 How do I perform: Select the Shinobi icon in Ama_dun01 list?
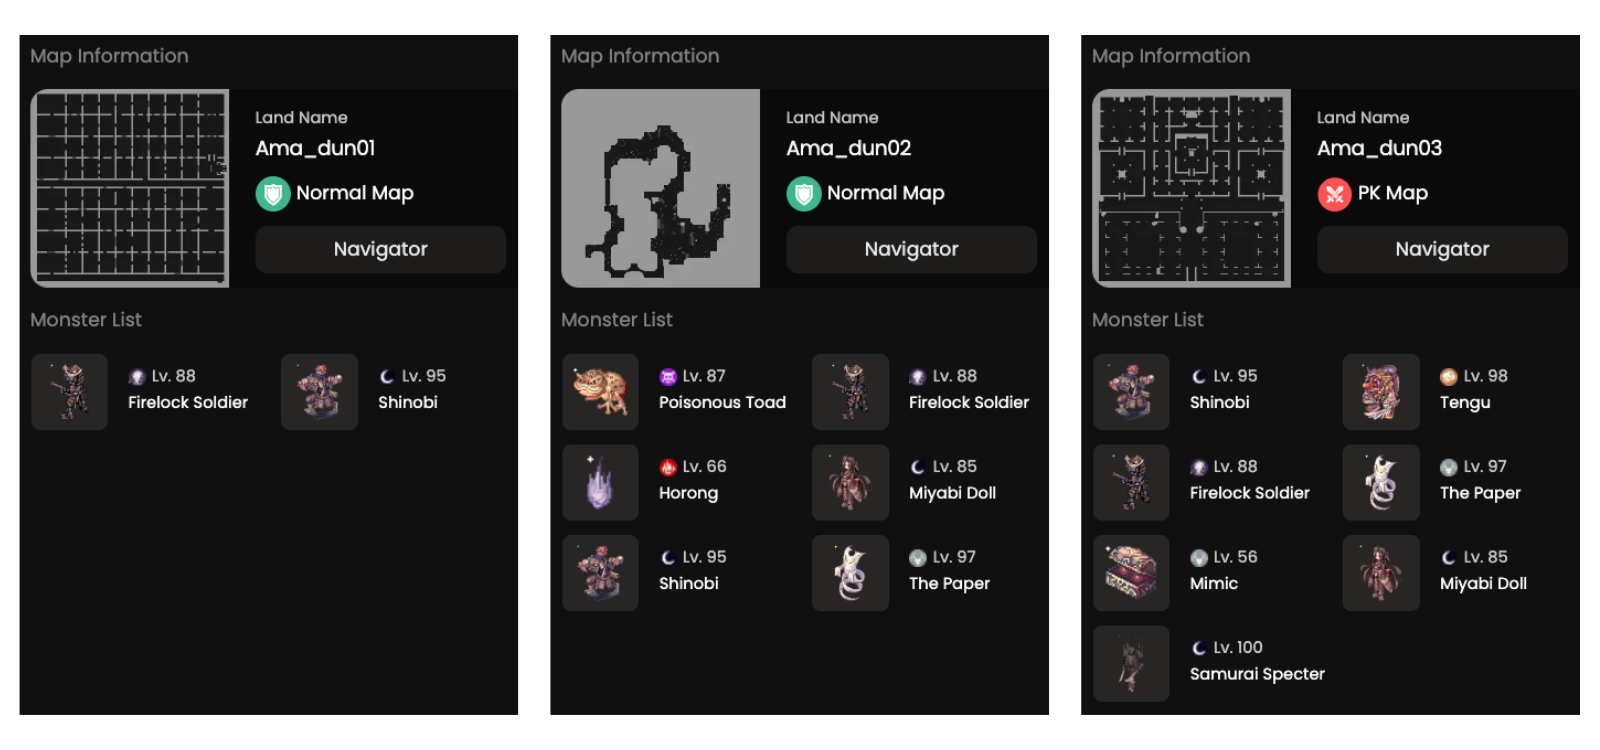[319, 392]
